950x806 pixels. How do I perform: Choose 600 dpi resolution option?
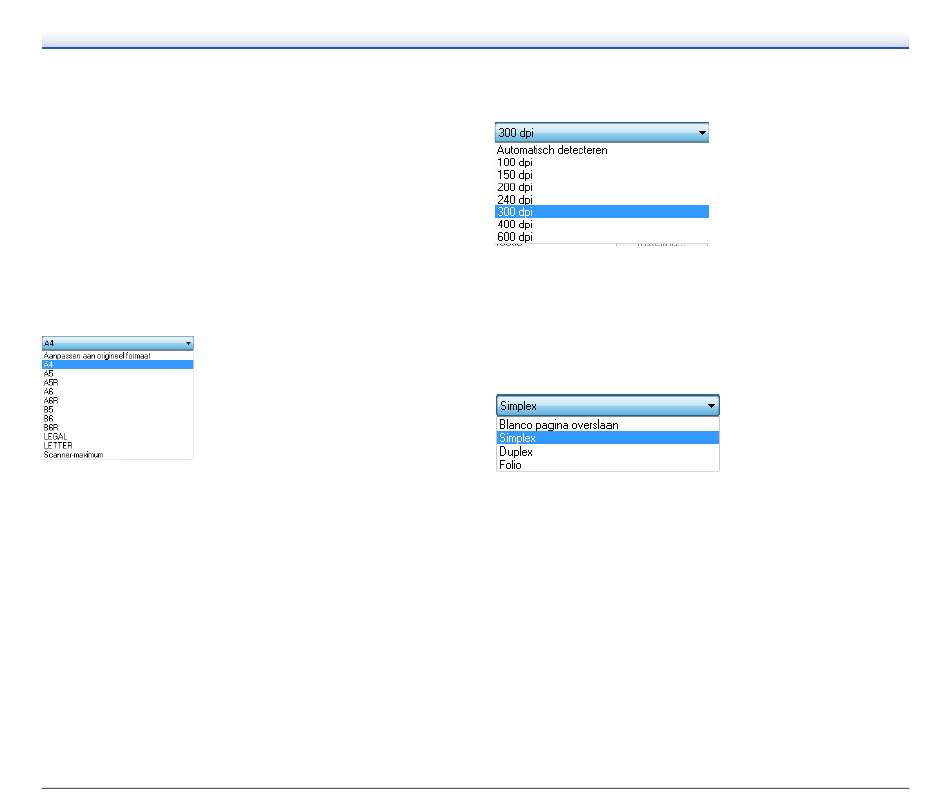coord(514,237)
